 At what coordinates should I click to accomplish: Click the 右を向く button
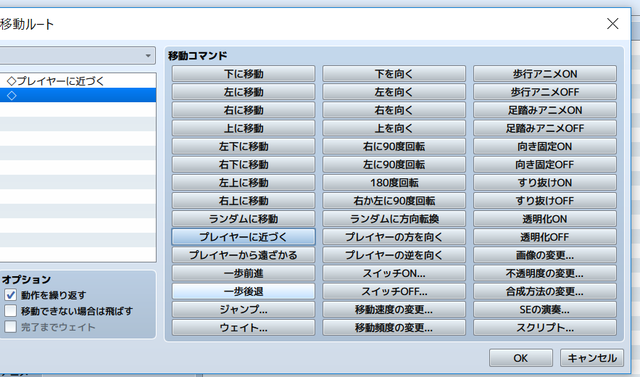click(x=394, y=110)
